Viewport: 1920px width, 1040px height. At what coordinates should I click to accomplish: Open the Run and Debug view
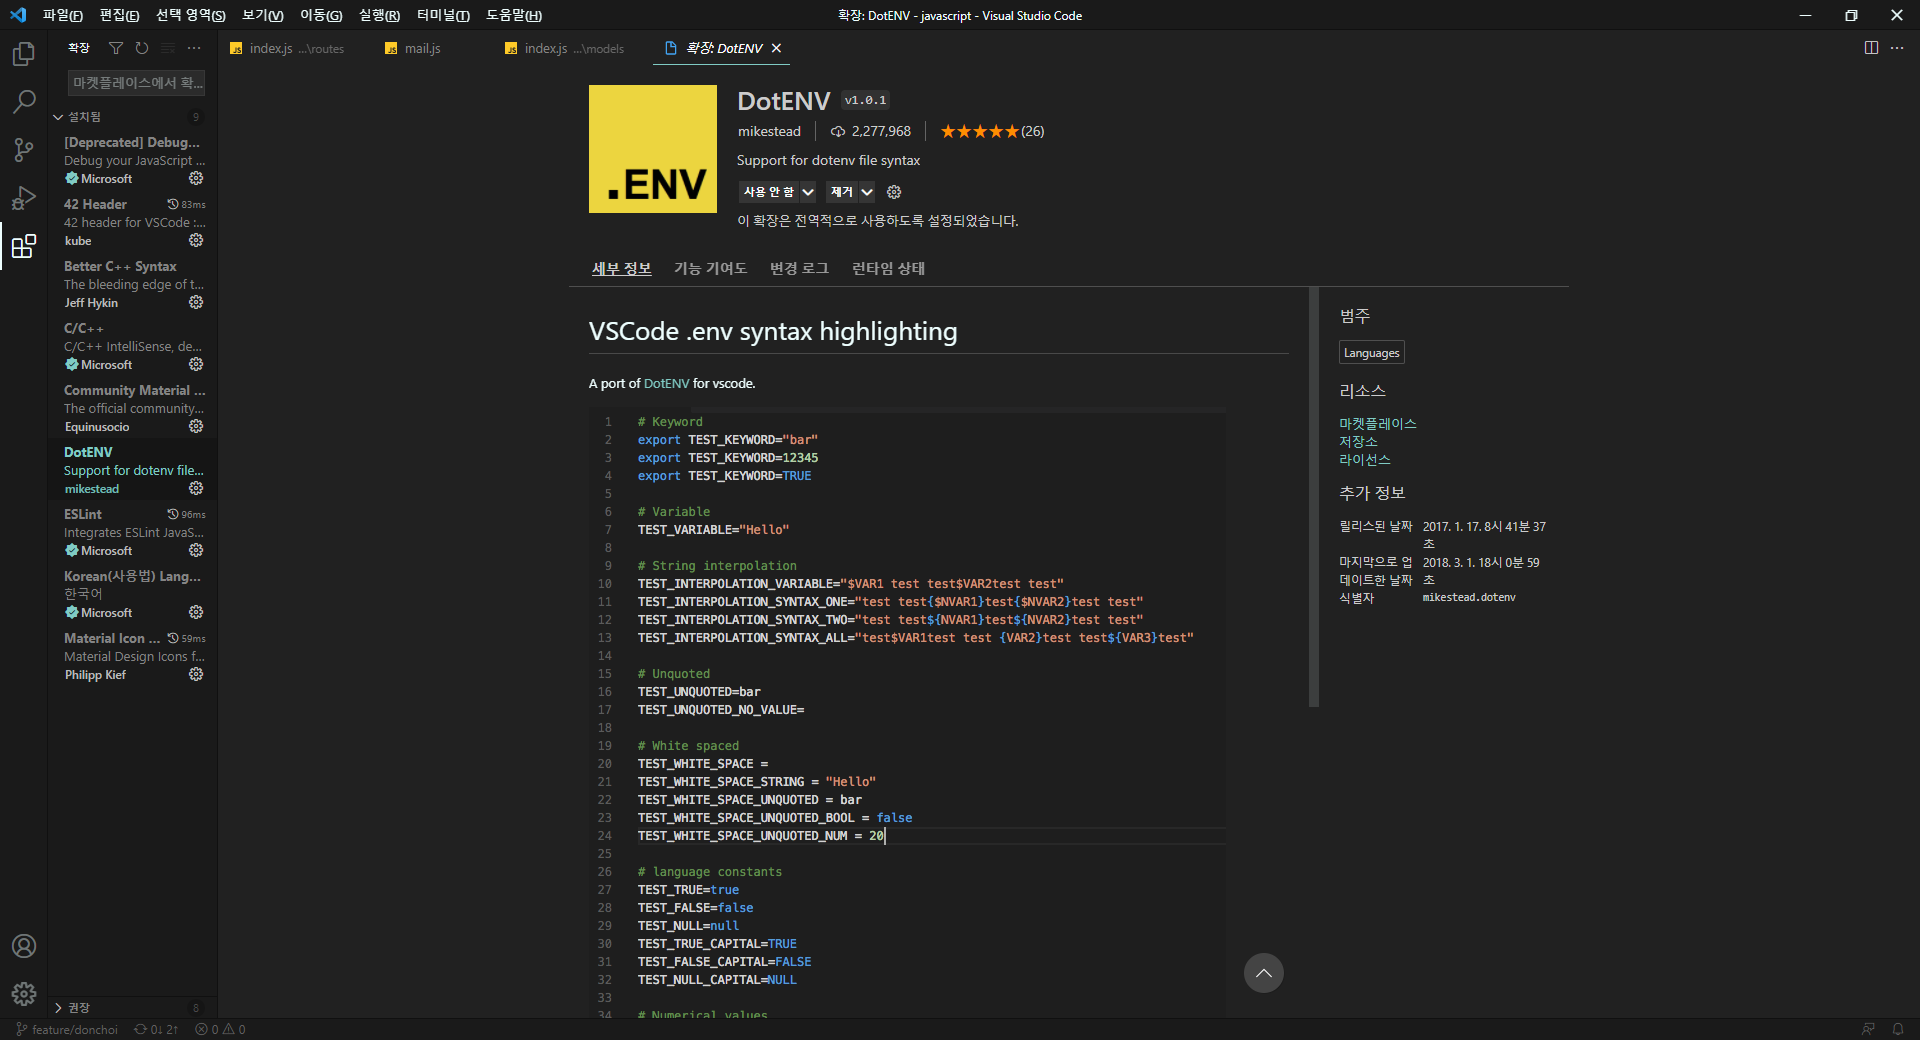point(24,198)
